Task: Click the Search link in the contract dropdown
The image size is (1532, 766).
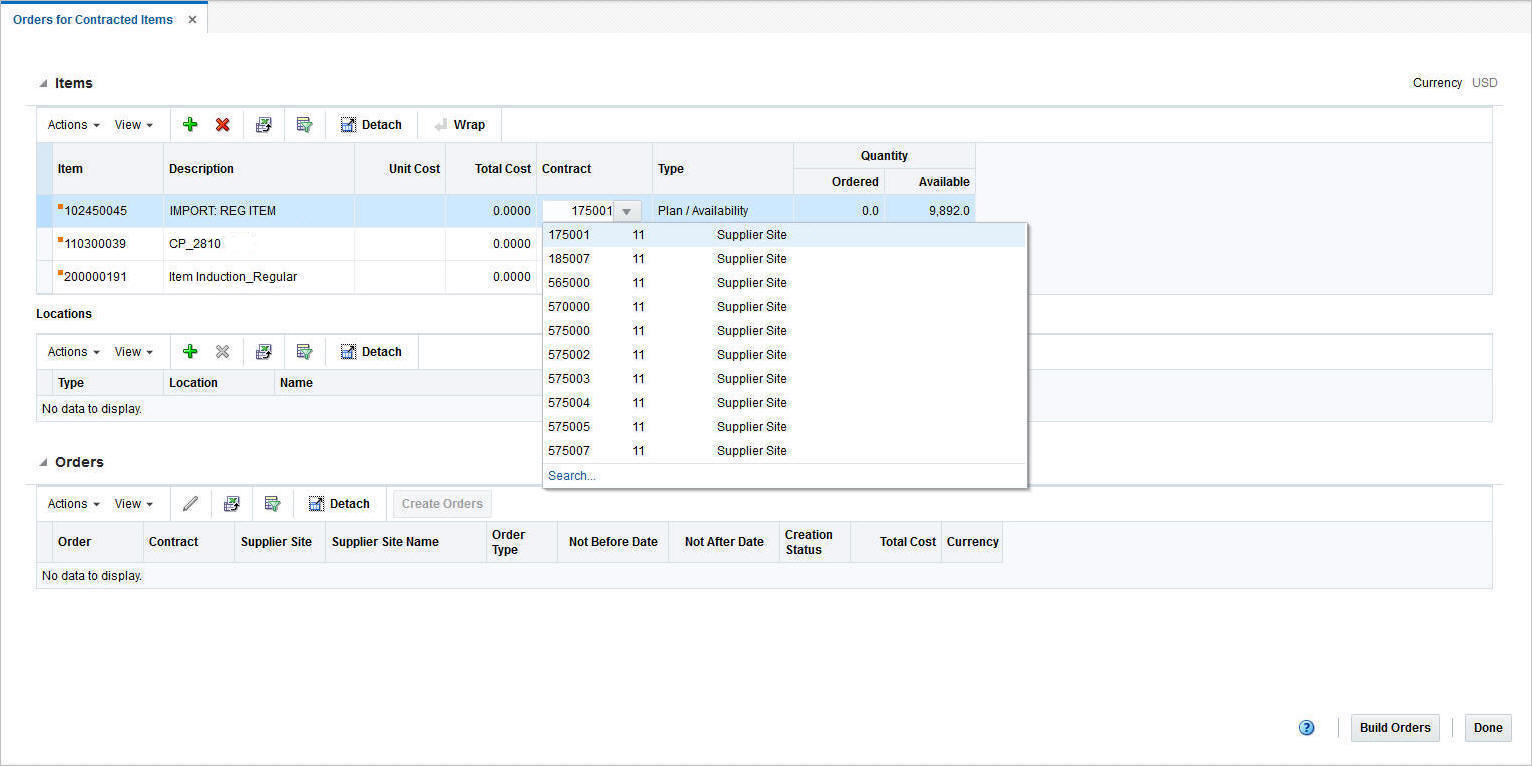Action: [571, 475]
